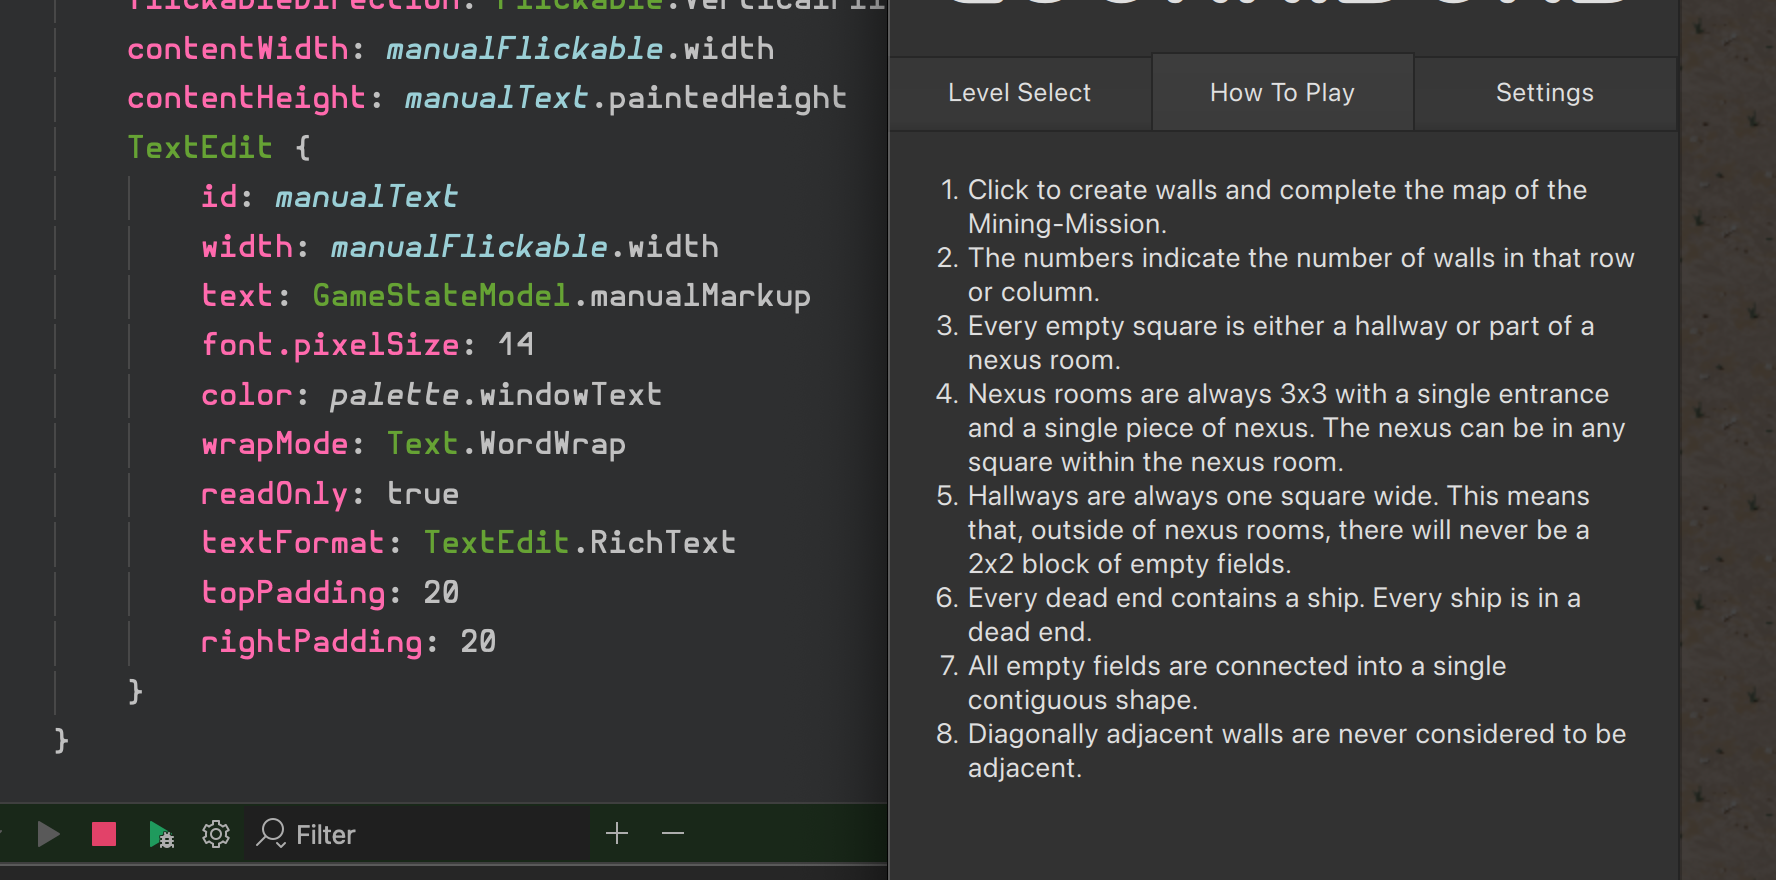This screenshot has height=880, width=1776.
Task: Switch to the Level Select tab
Action: tap(1019, 93)
